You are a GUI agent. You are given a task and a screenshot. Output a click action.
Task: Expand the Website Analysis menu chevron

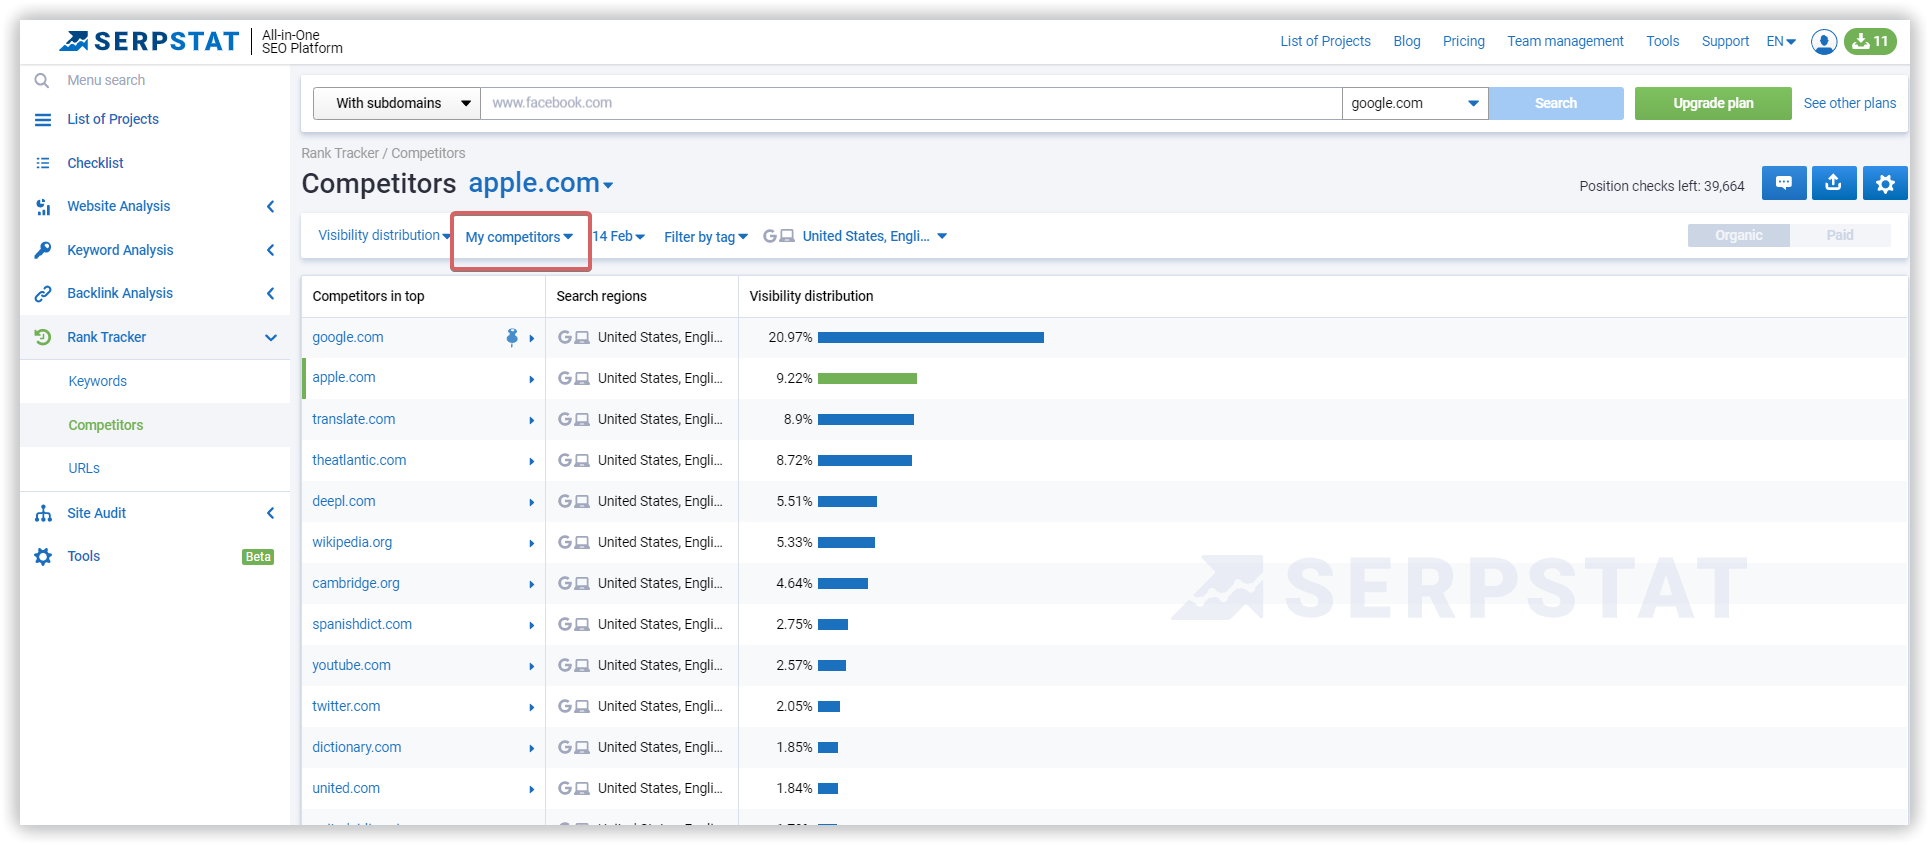[270, 206]
